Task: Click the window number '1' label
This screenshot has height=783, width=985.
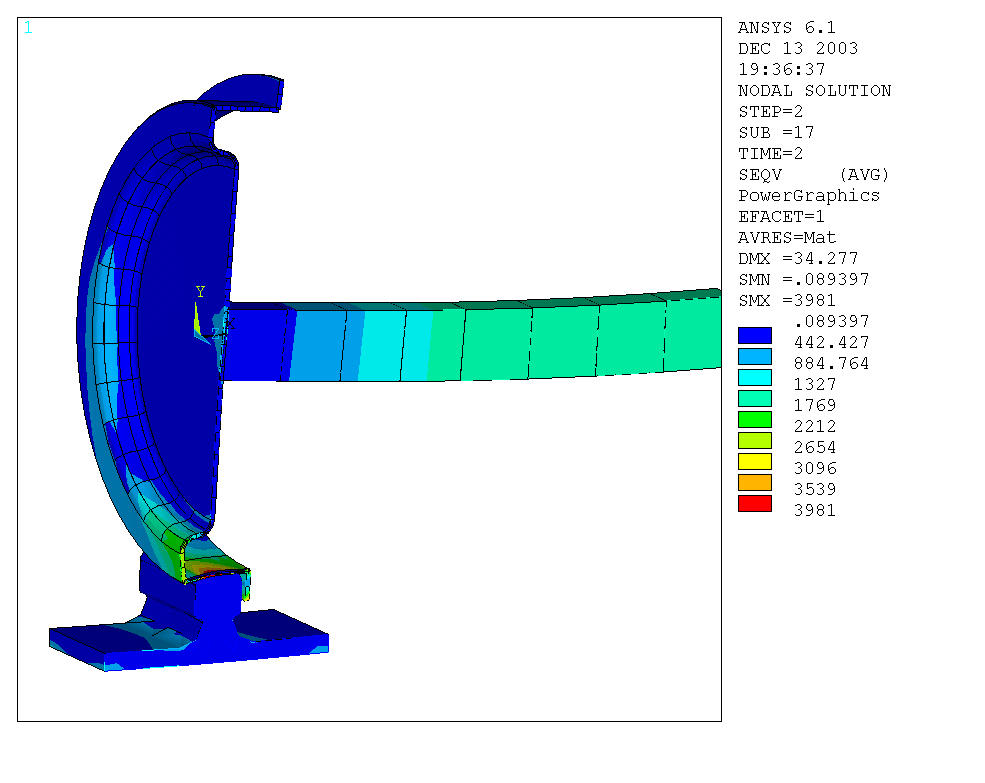Action: [x=28, y=28]
